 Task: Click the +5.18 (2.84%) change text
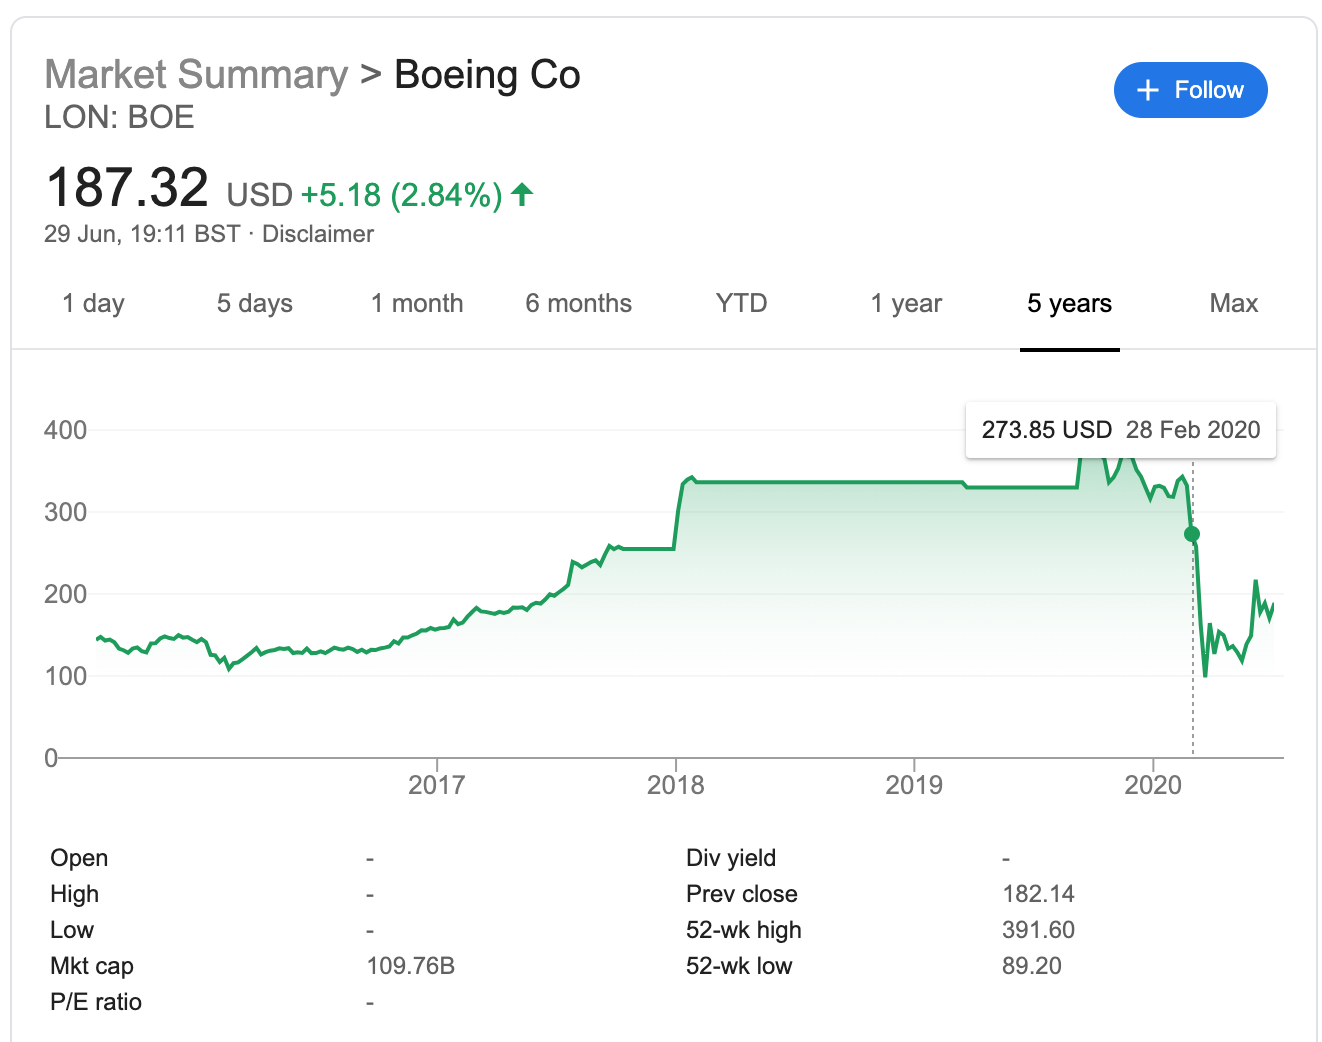point(401,194)
